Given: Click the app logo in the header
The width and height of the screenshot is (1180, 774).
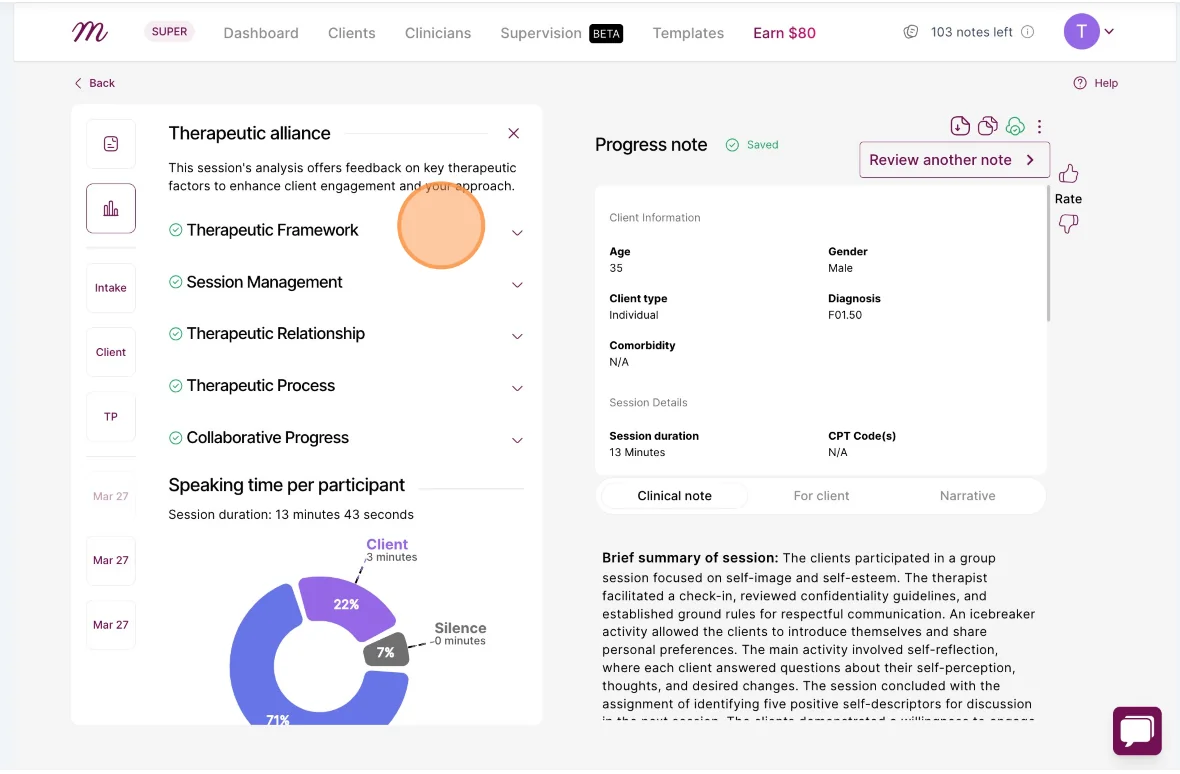Looking at the screenshot, I should pyautogui.click(x=90, y=32).
